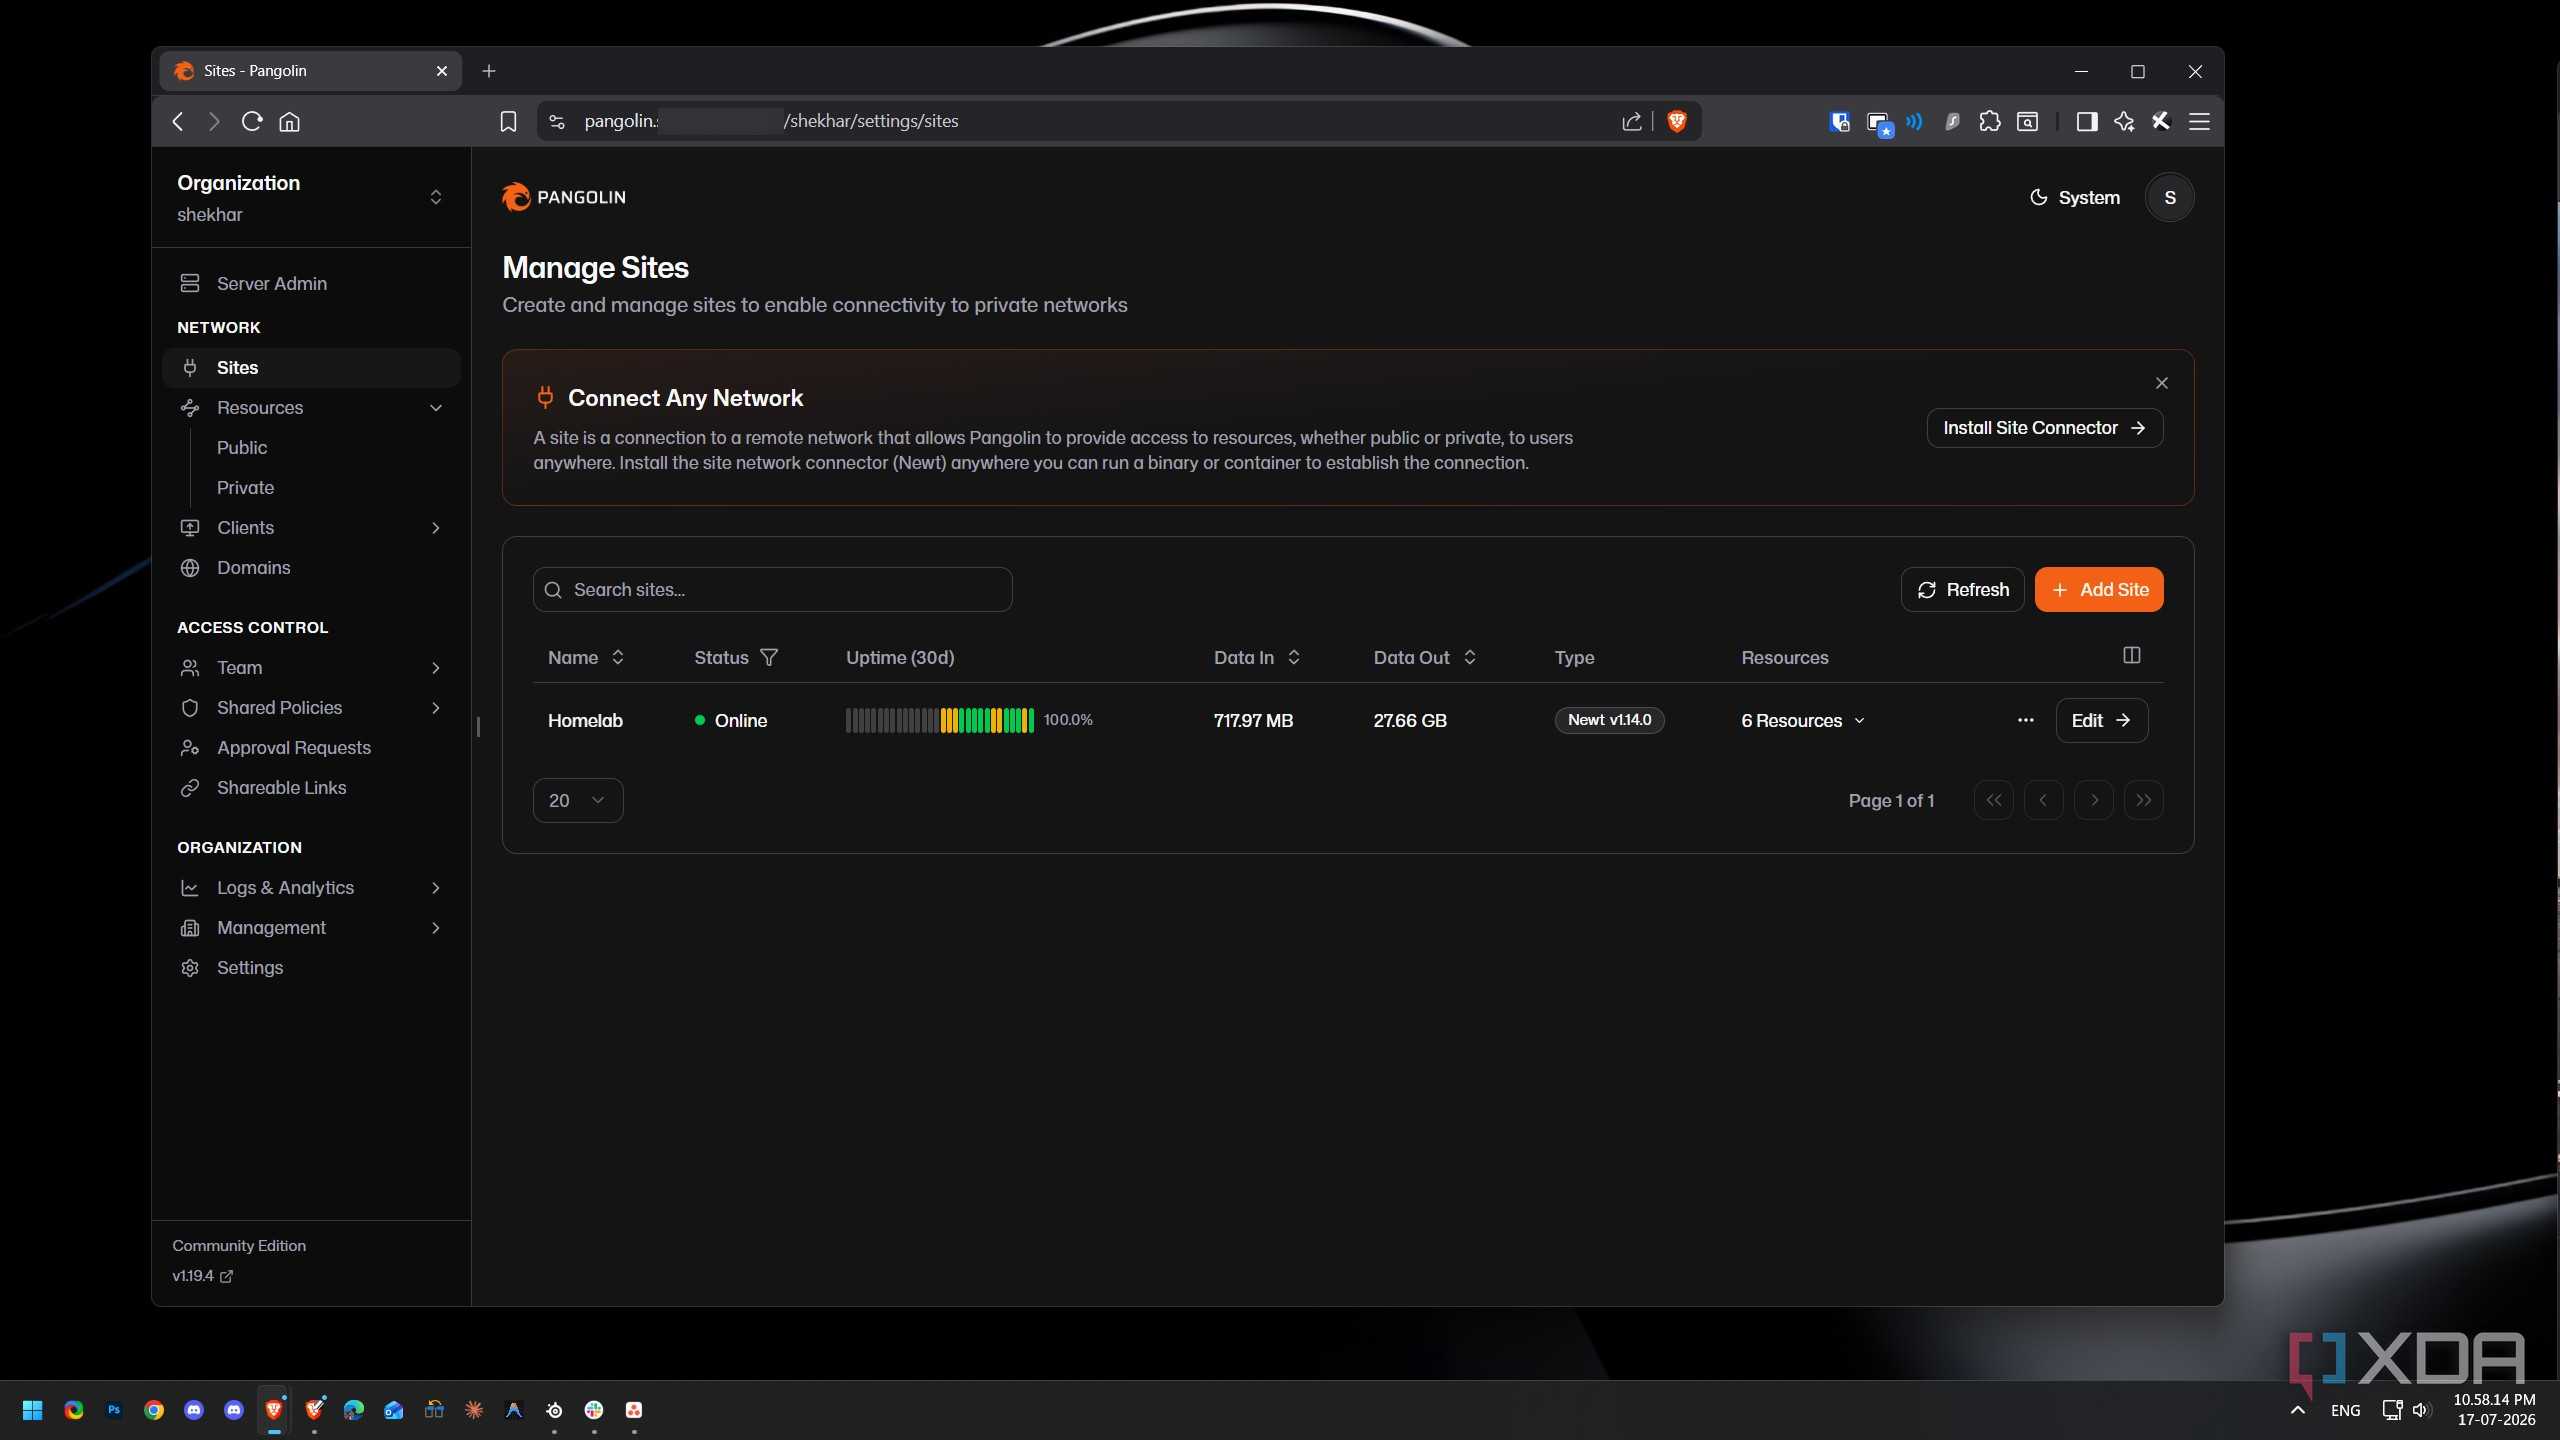The height and width of the screenshot is (1440, 2560).
Task: Open Windows Start menu
Action: (32, 1410)
